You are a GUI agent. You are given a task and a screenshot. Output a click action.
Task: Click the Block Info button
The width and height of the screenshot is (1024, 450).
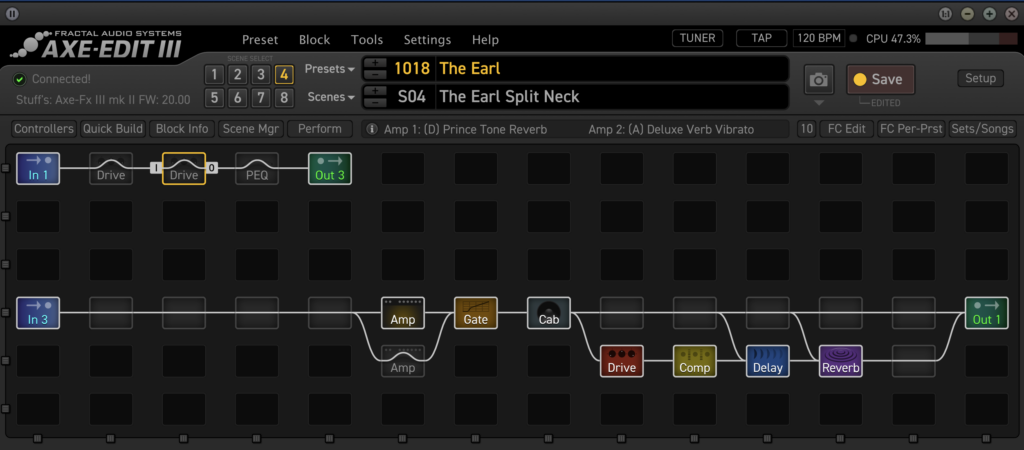pos(182,129)
